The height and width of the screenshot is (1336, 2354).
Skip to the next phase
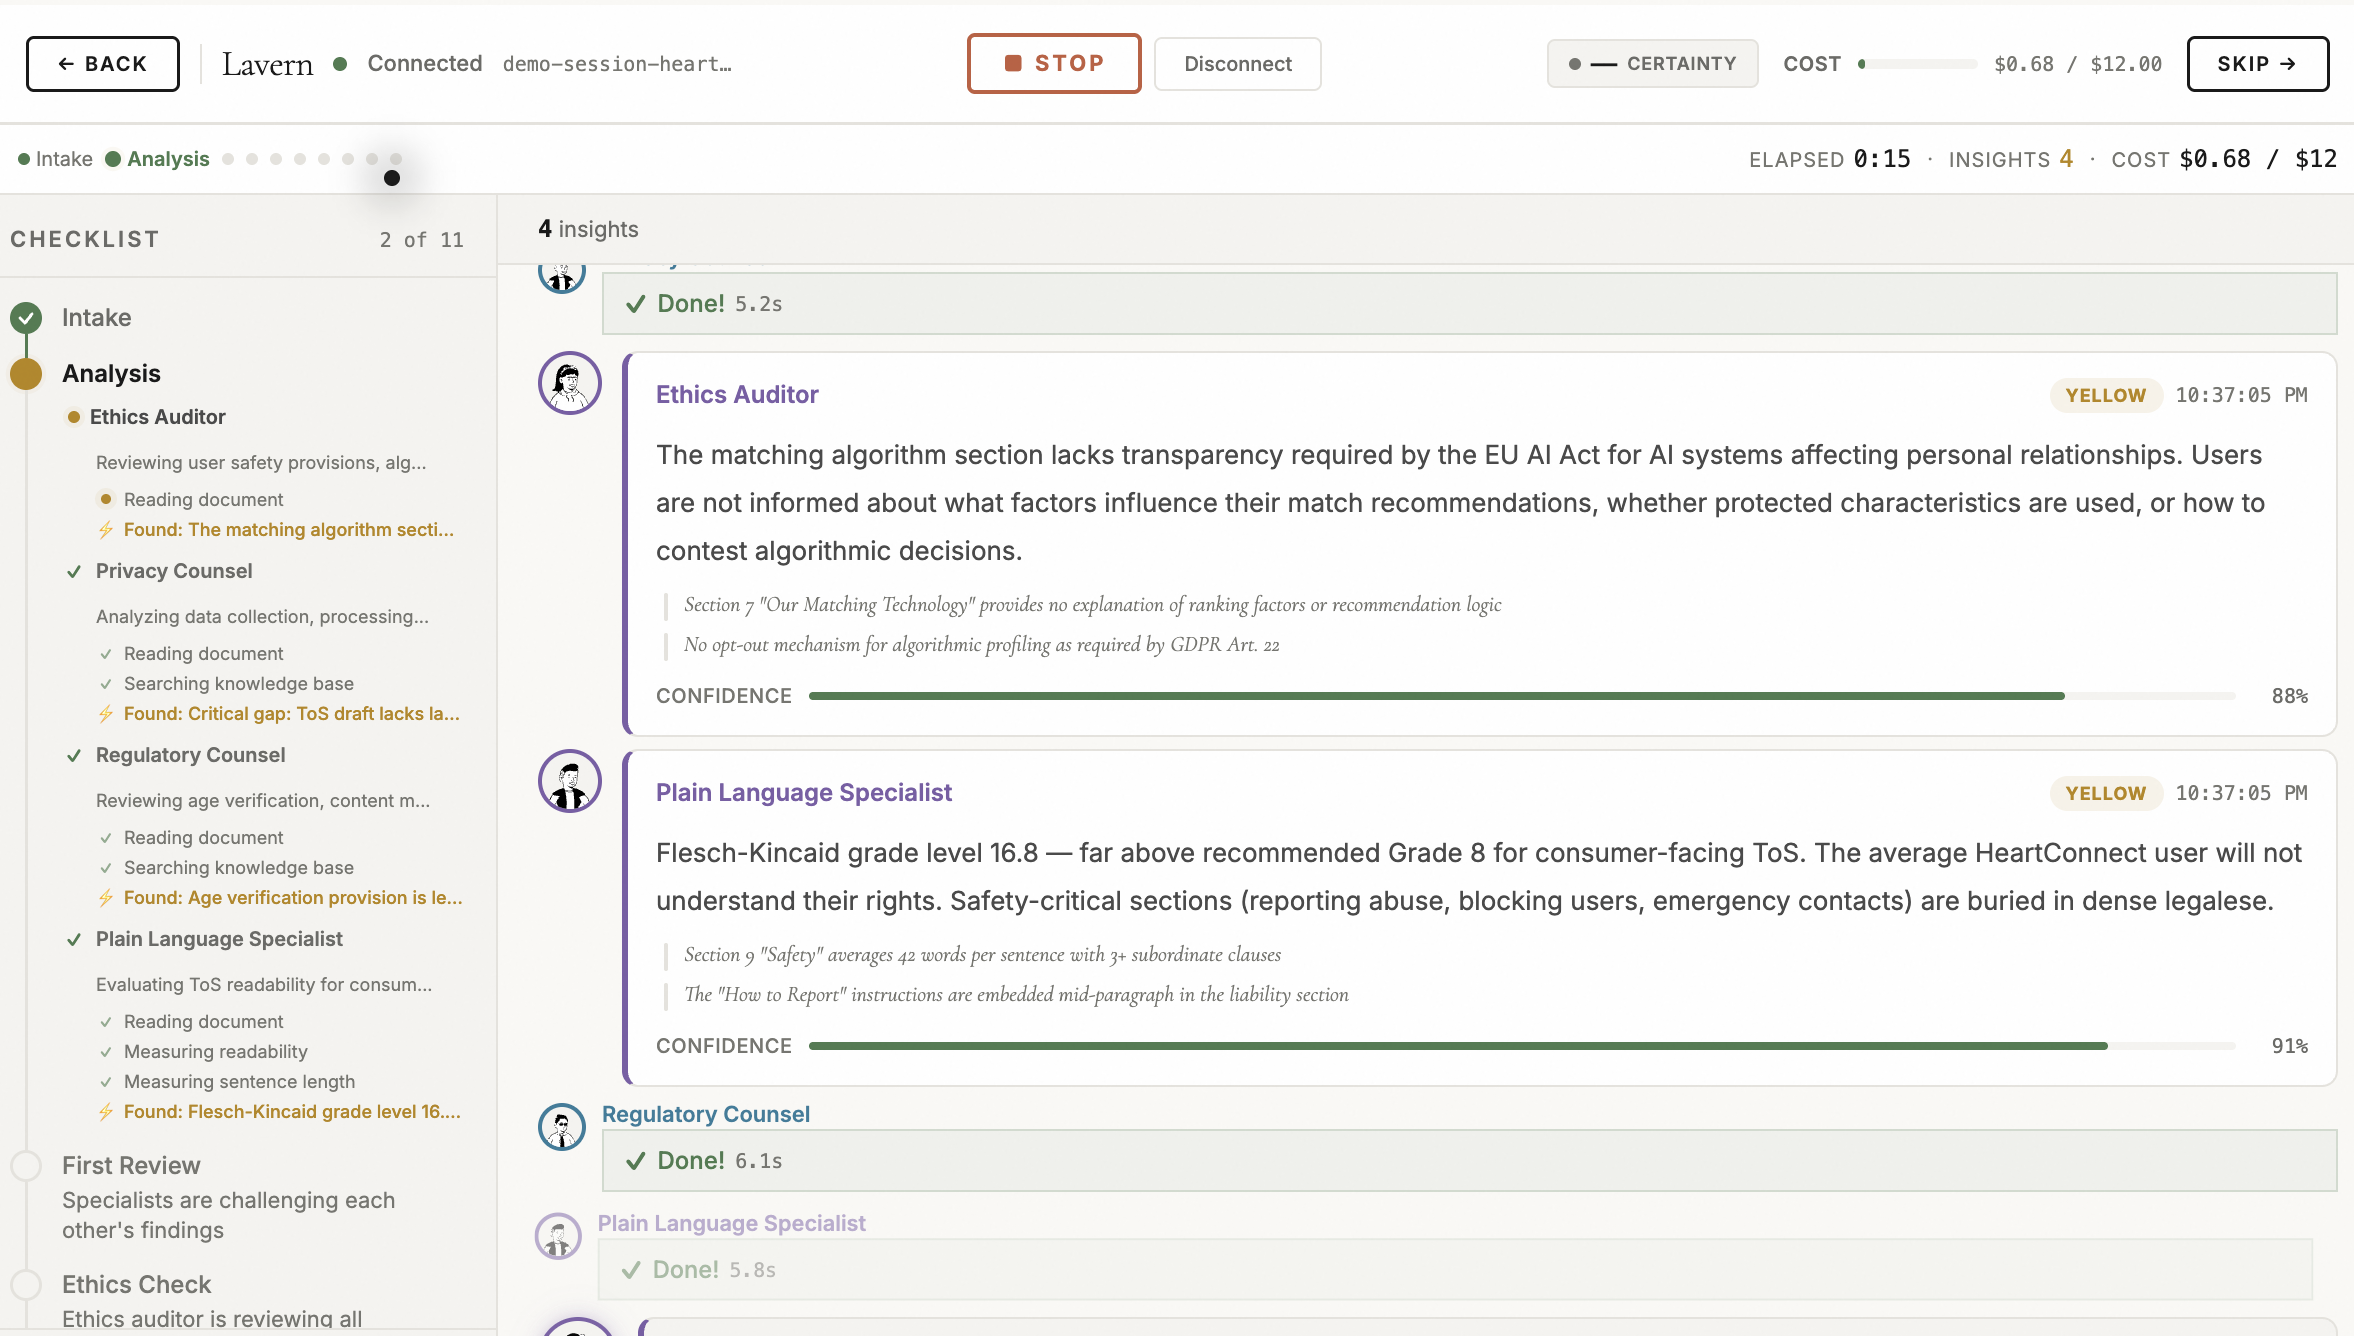2257,64
